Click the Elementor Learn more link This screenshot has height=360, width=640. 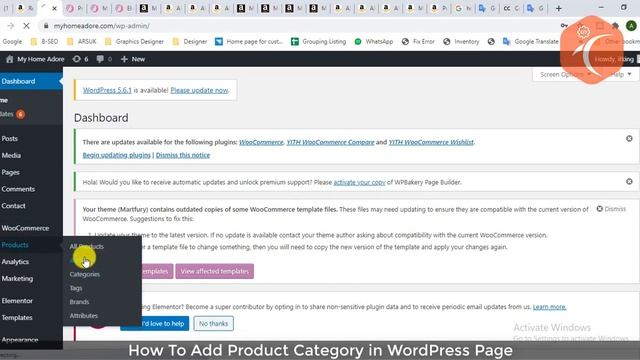pyautogui.click(x=549, y=307)
